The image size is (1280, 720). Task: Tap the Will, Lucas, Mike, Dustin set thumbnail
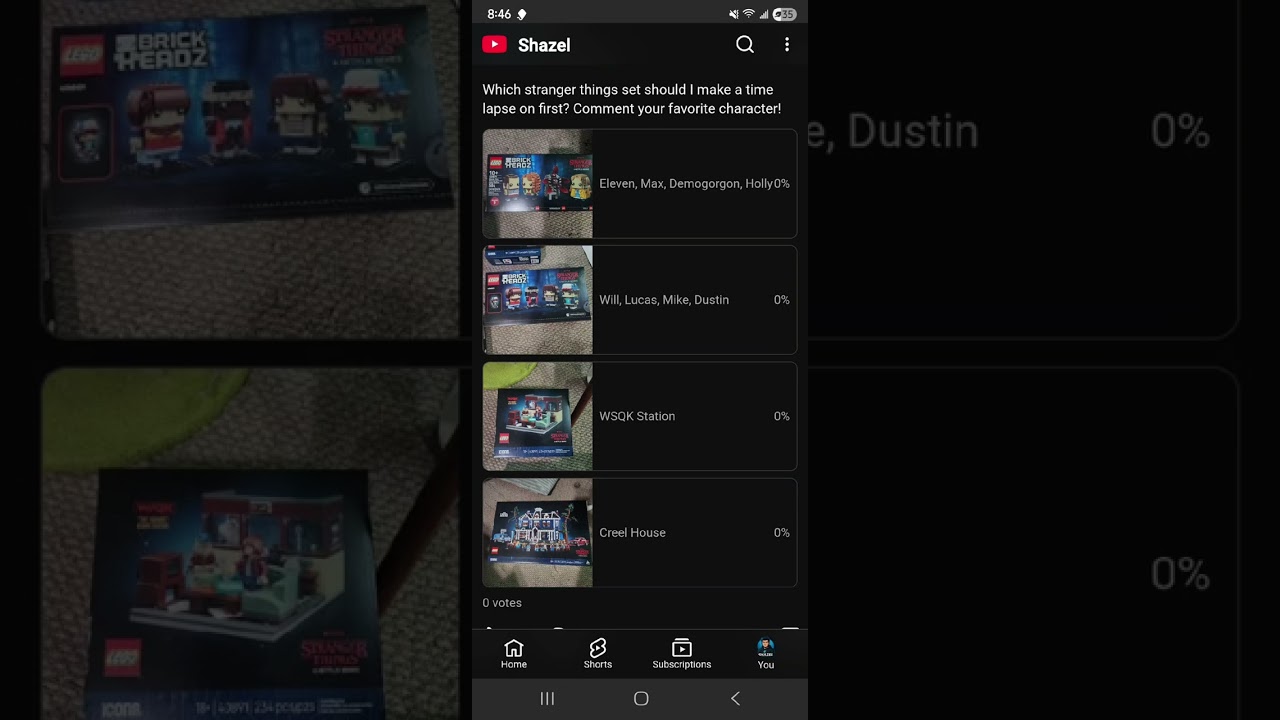pos(538,300)
